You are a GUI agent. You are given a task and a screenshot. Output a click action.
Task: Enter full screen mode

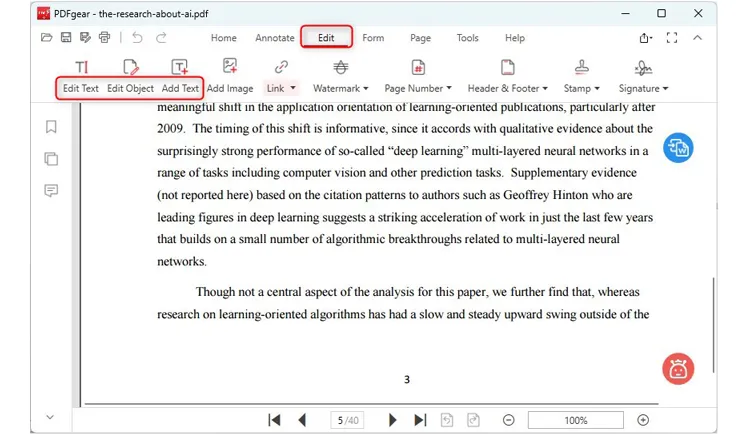click(x=672, y=38)
